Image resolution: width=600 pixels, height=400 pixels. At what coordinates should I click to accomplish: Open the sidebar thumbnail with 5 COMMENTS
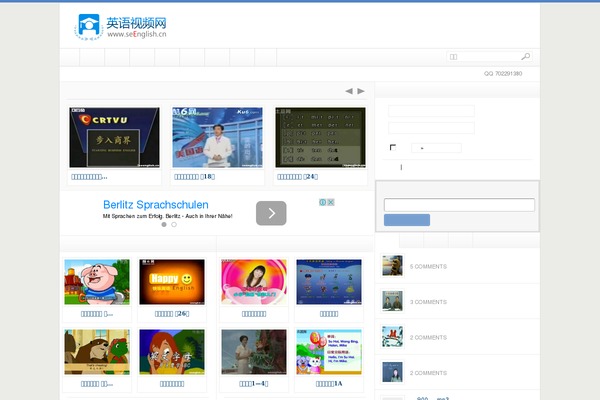click(392, 266)
